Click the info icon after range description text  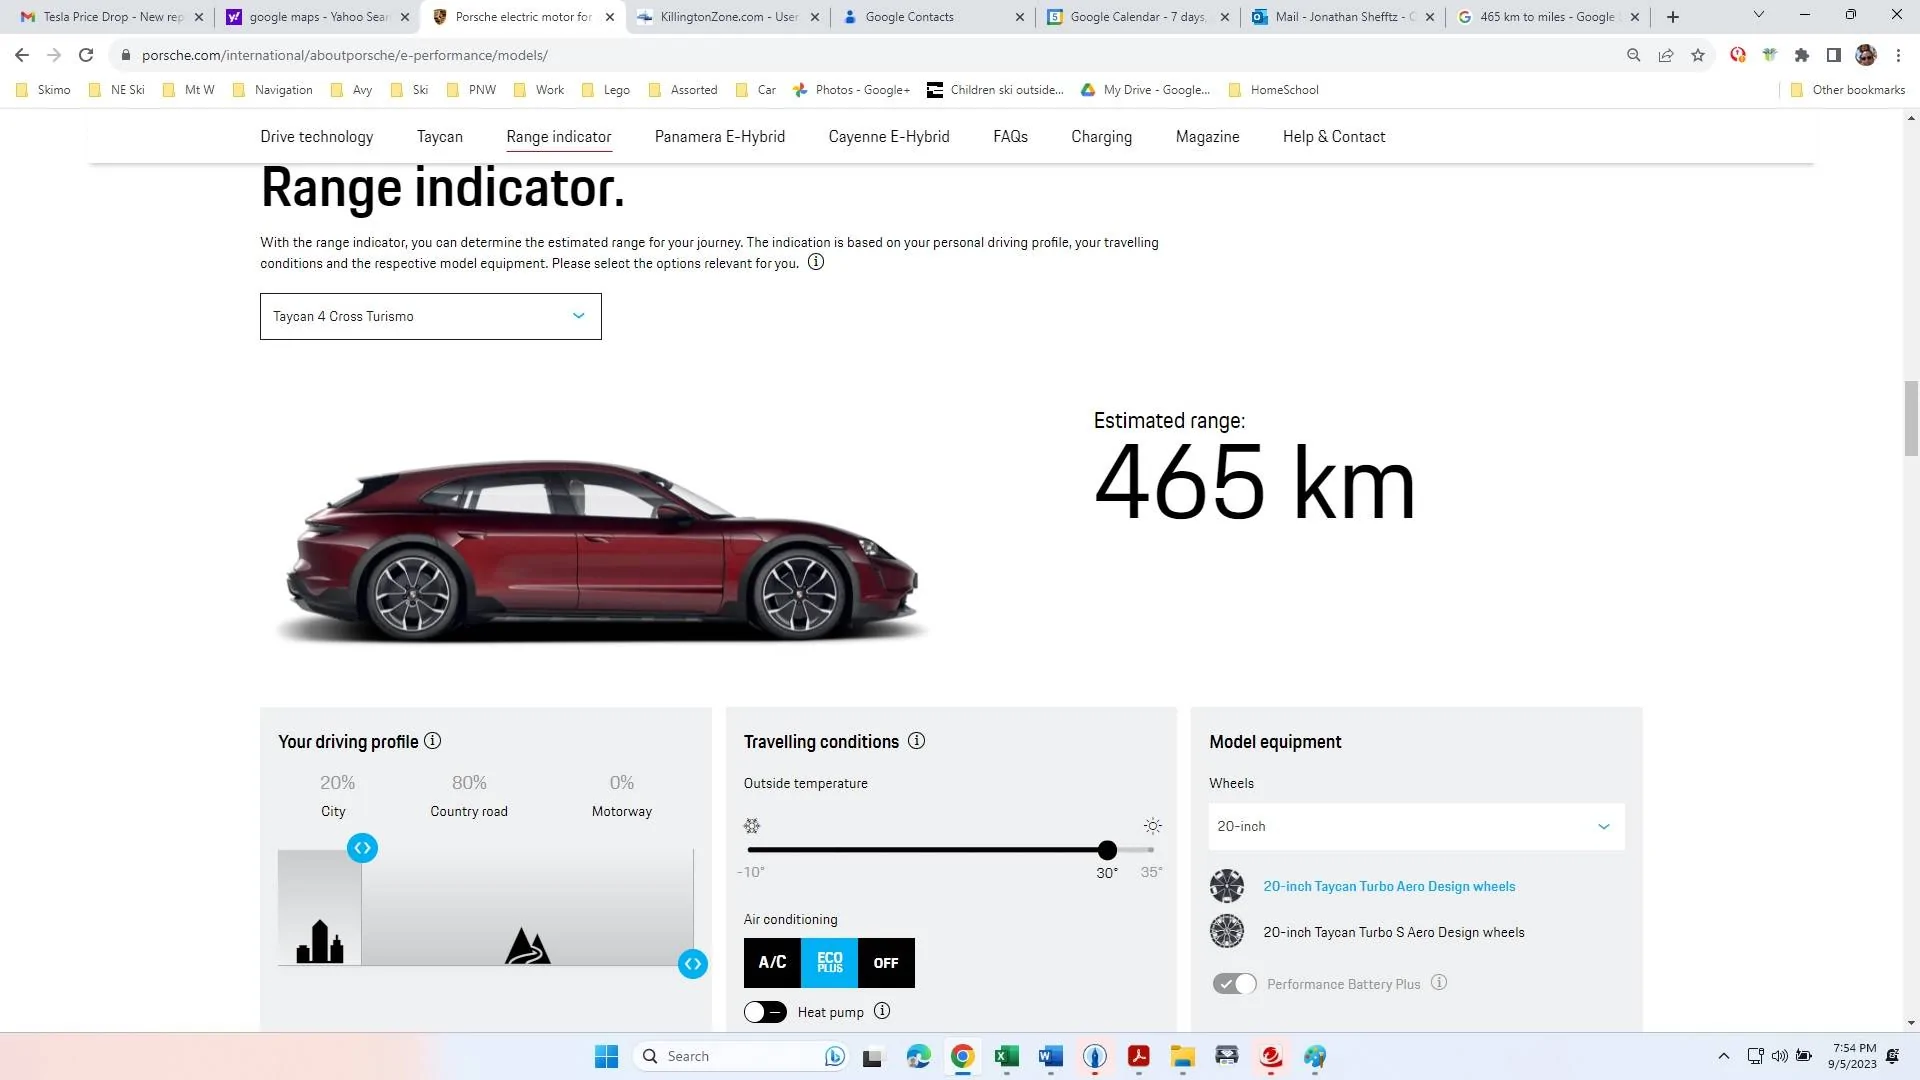(816, 262)
